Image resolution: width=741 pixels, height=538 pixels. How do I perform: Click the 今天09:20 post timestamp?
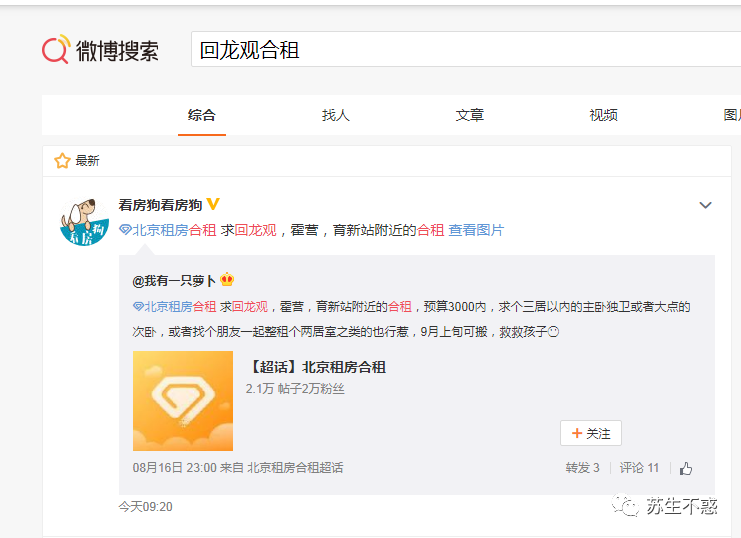146,507
